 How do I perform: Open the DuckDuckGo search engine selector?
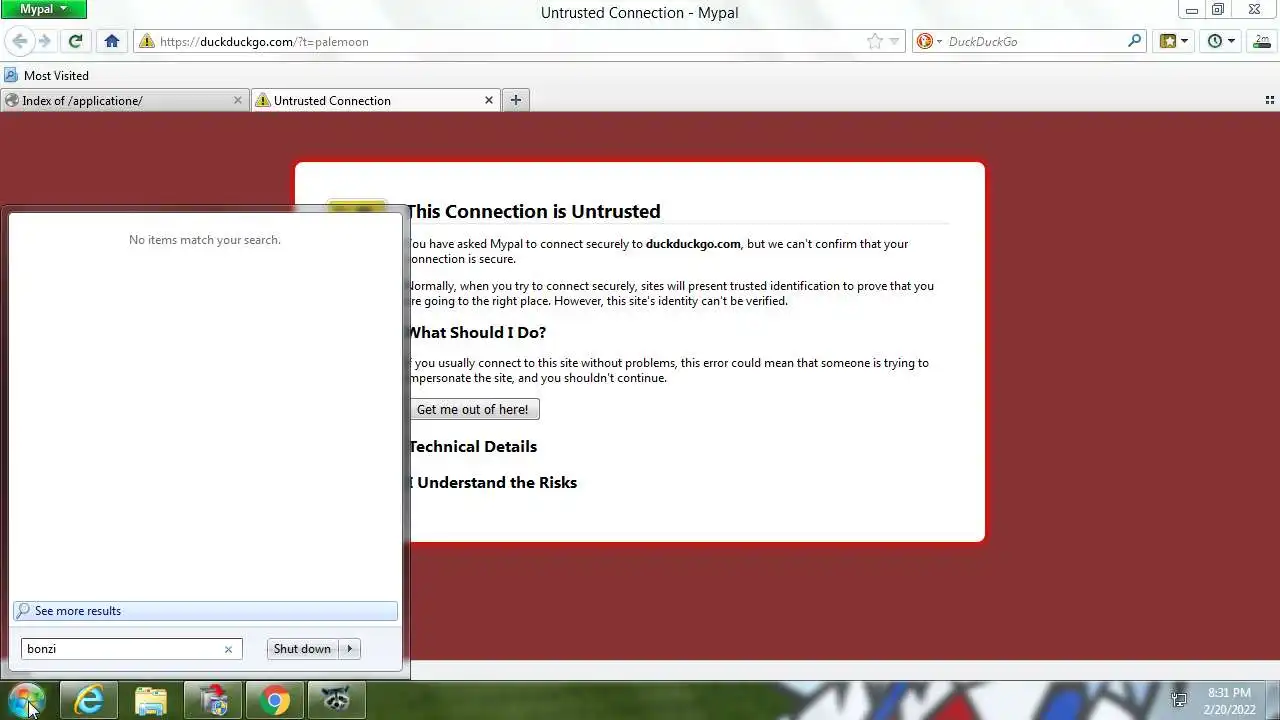(x=929, y=41)
